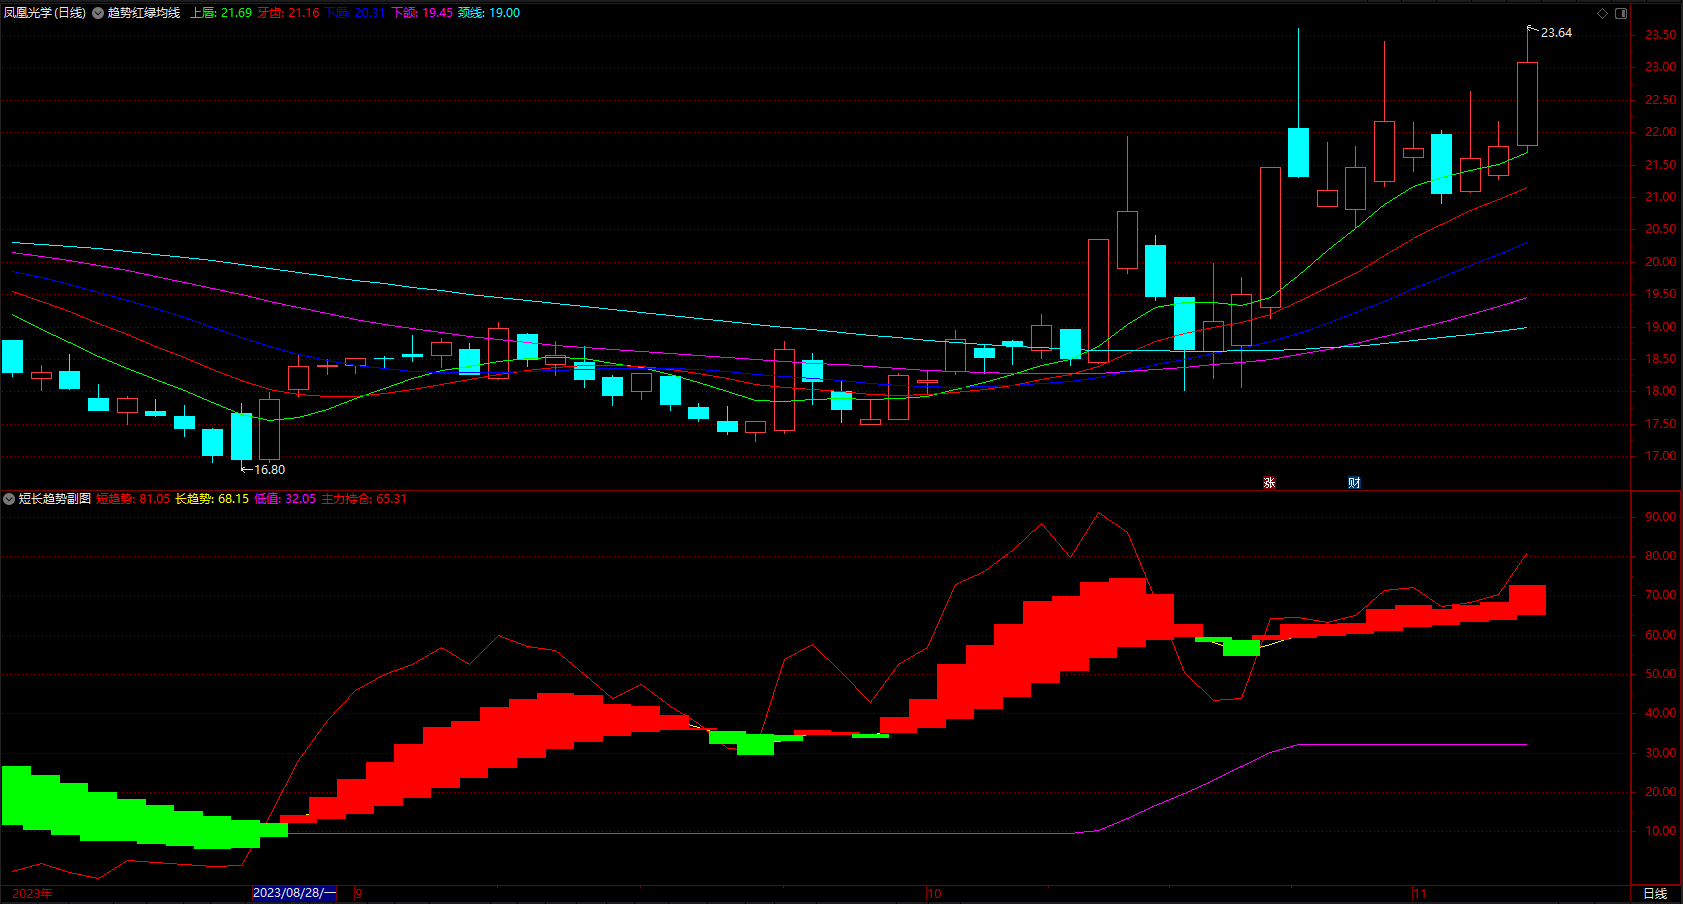The image size is (1683, 904).
Task: Select the 主力持仓: 65.31 legend value
Action: click(364, 498)
